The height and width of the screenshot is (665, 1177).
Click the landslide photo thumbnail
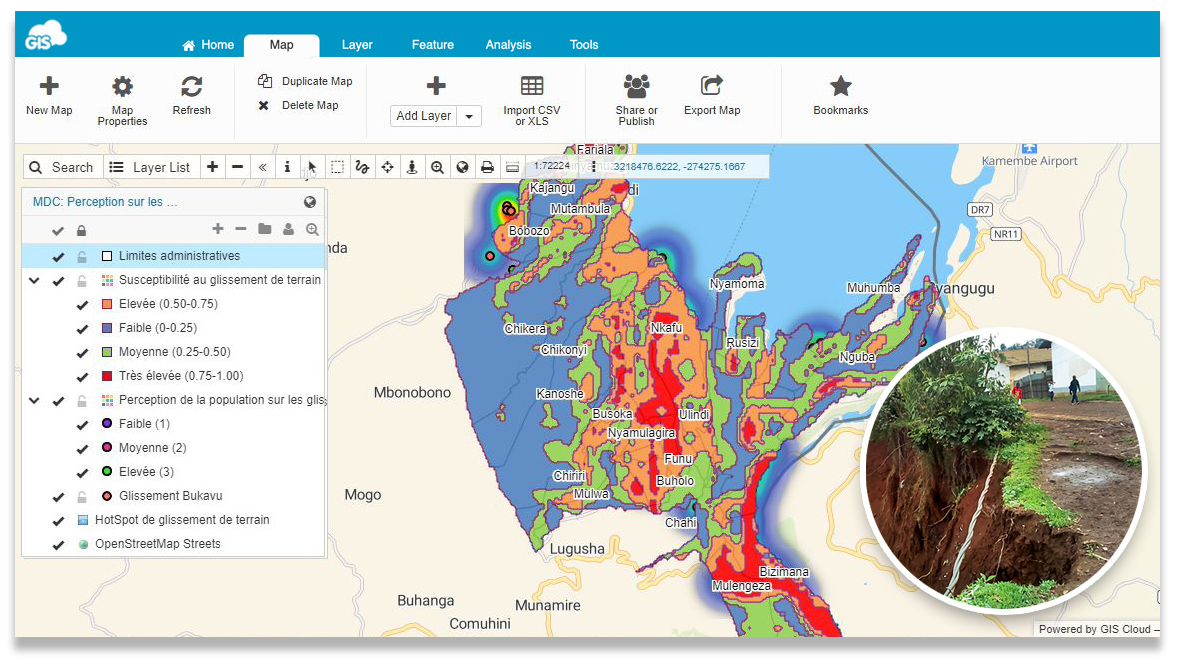click(x=1004, y=470)
